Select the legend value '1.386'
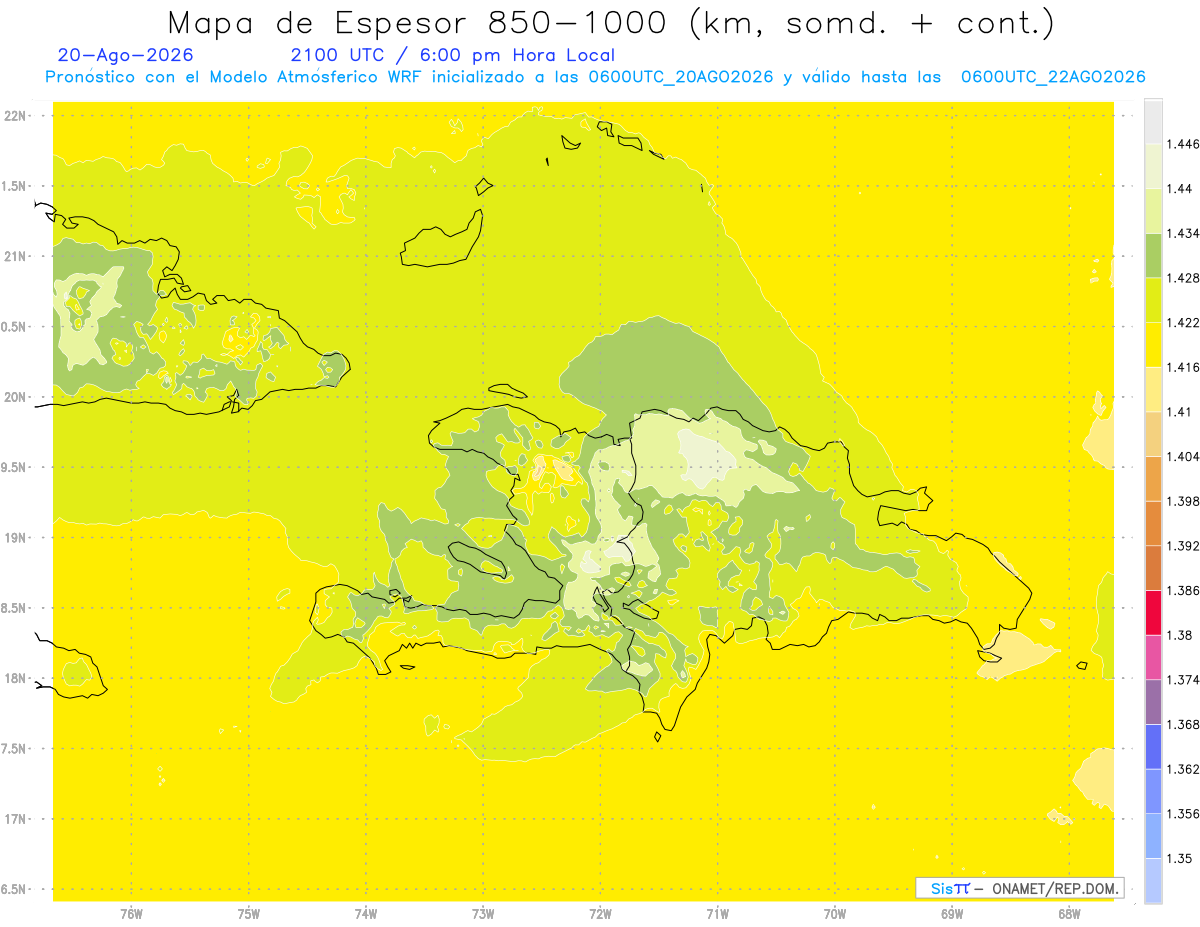Screen dimensions: 1200x927 1182,591
